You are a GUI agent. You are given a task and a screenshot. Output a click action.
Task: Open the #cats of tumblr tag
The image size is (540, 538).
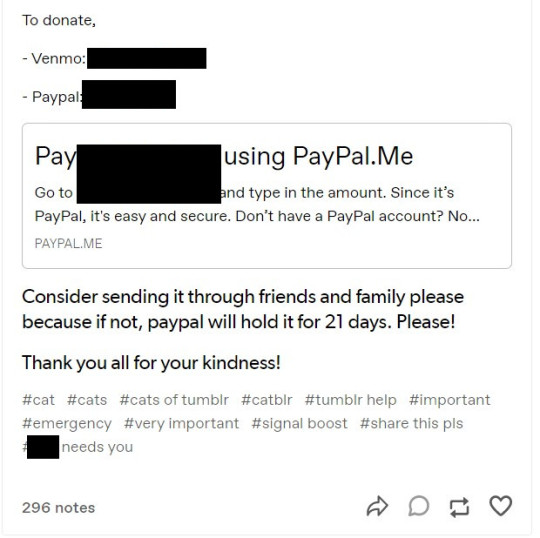point(174,400)
